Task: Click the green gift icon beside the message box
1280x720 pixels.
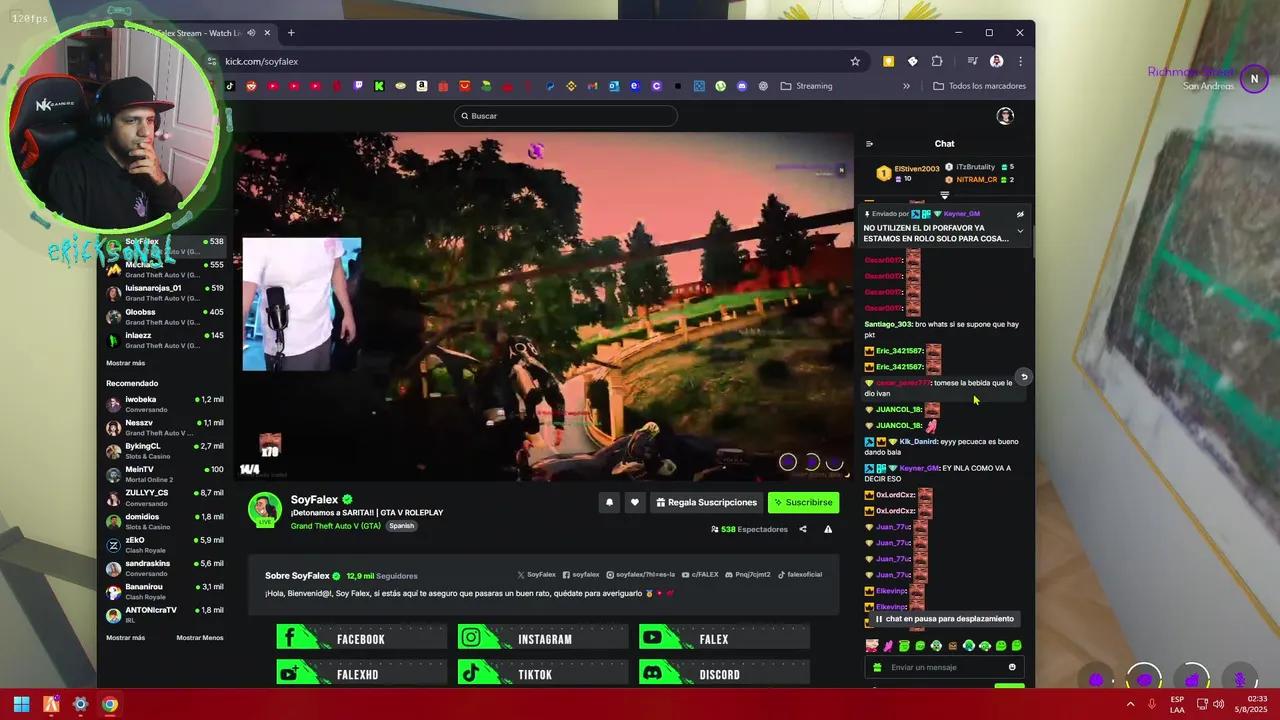Action: (877, 667)
